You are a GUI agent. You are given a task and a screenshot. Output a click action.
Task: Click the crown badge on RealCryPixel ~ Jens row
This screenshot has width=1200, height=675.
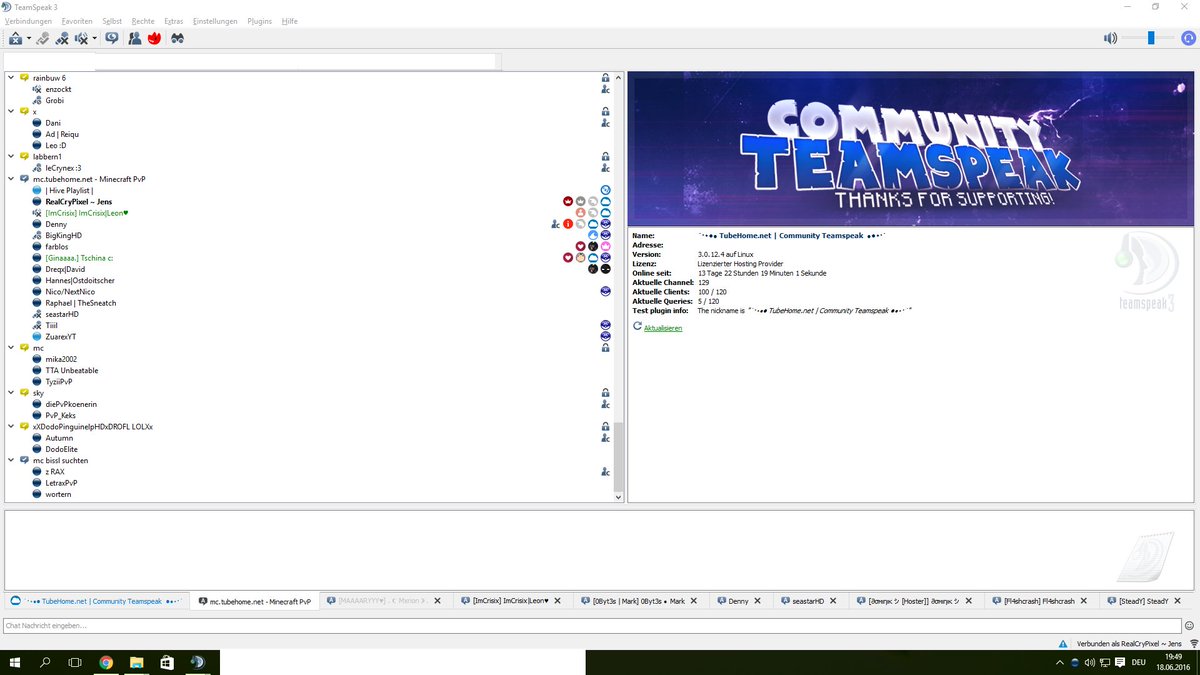pyautogui.click(x=568, y=202)
